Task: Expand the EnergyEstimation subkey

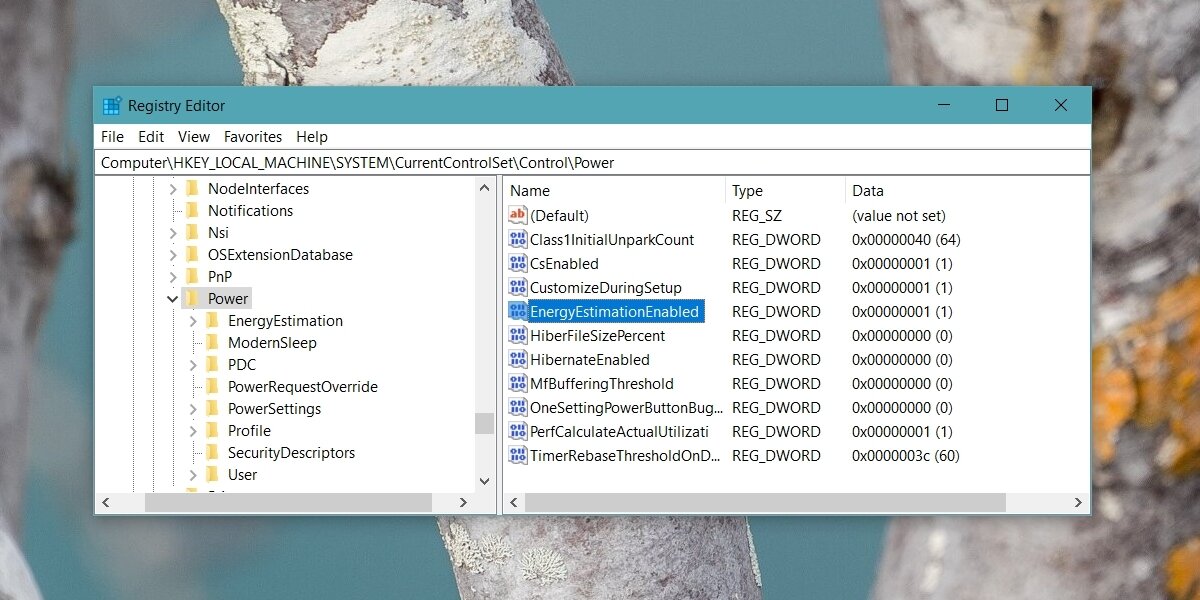Action: (x=193, y=321)
